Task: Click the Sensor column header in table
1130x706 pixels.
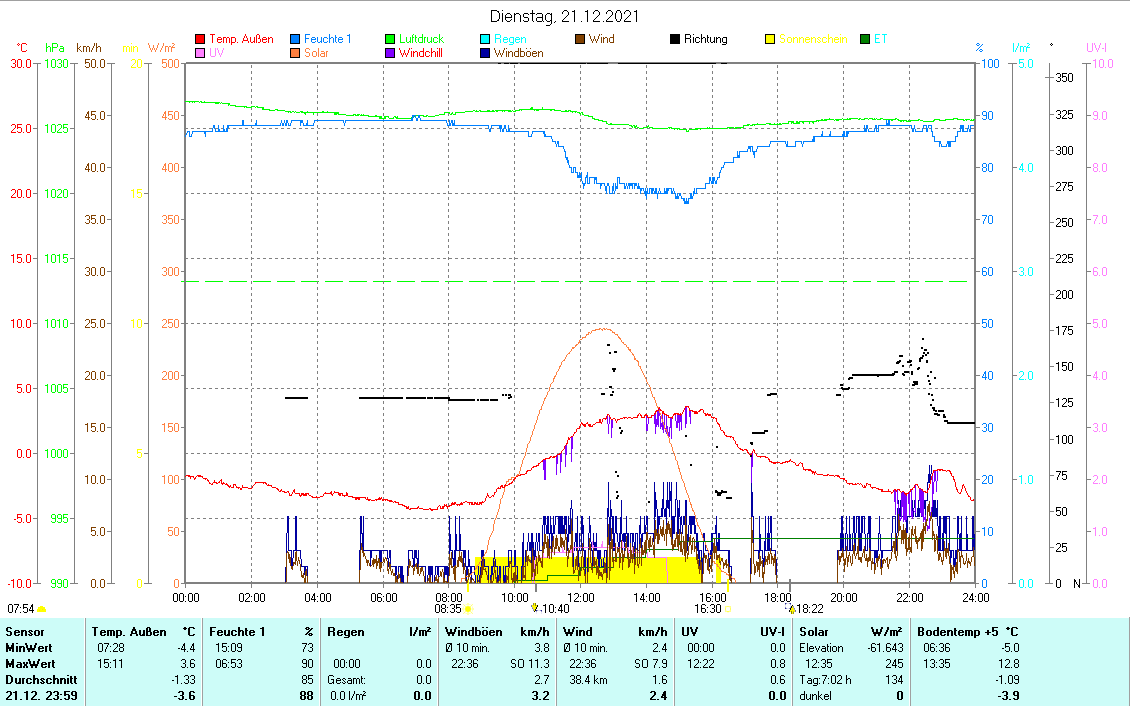Action: point(25,632)
